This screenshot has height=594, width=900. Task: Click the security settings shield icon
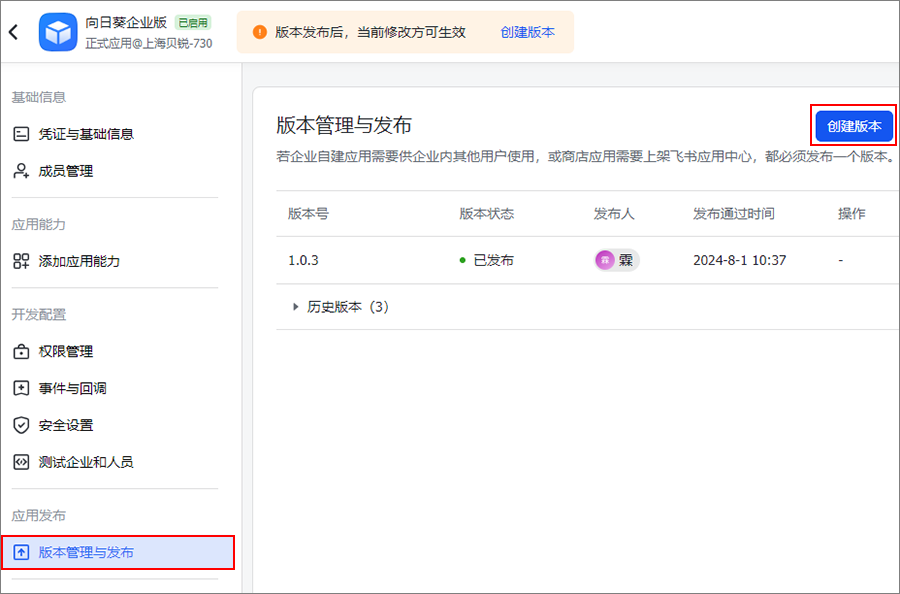click(x=21, y=425)
